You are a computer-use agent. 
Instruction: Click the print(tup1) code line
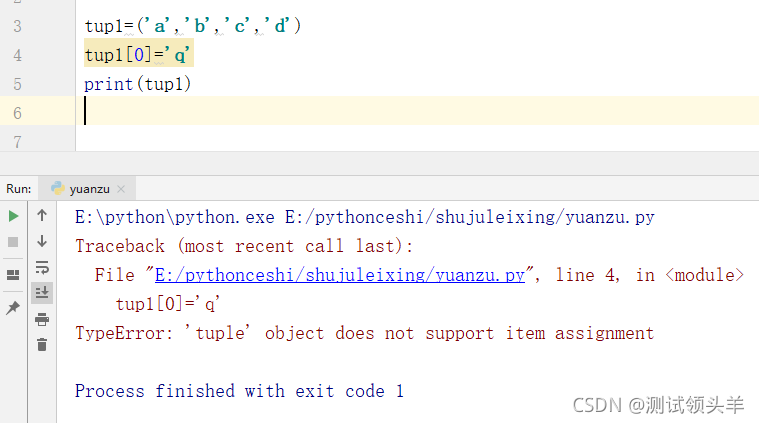137,84
